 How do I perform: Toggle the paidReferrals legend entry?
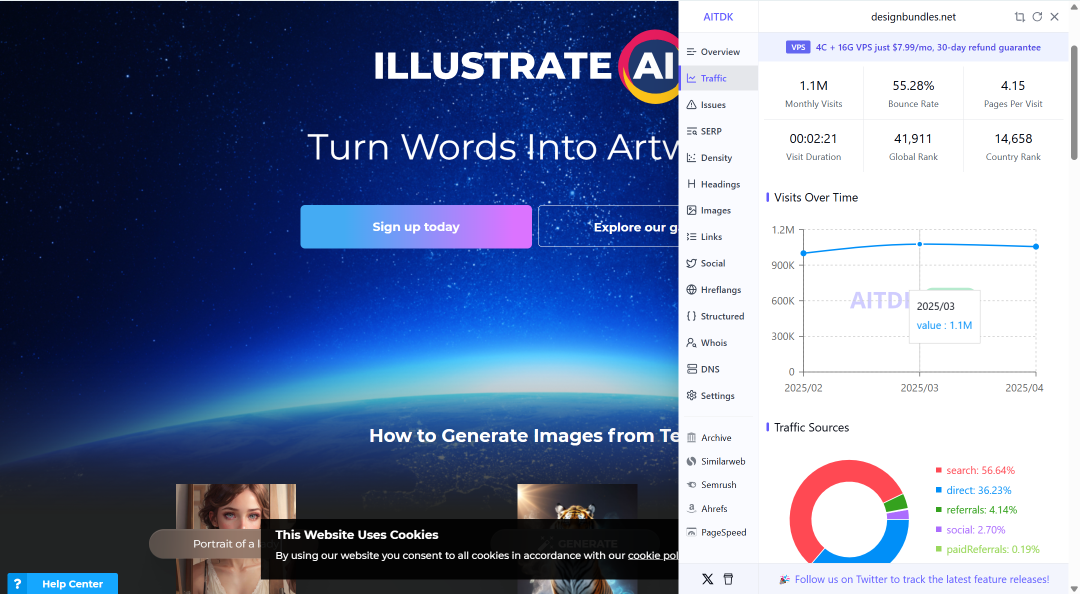pyautogui.click(x=987, y=550)
